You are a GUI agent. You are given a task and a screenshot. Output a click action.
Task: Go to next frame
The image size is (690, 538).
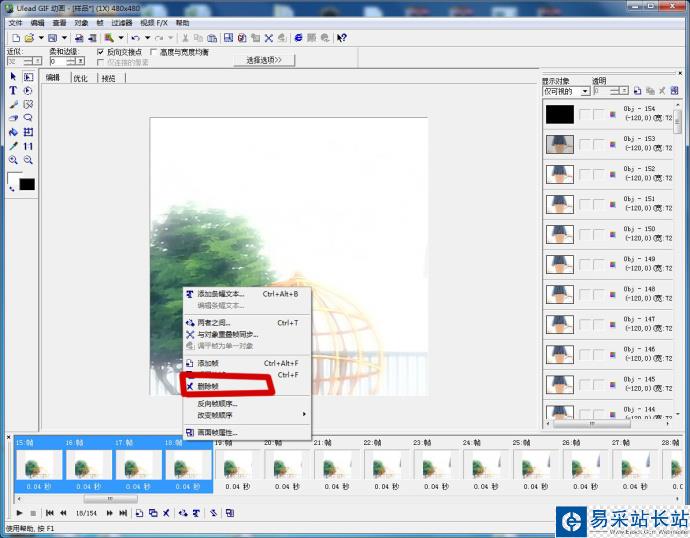click(110, 513)
